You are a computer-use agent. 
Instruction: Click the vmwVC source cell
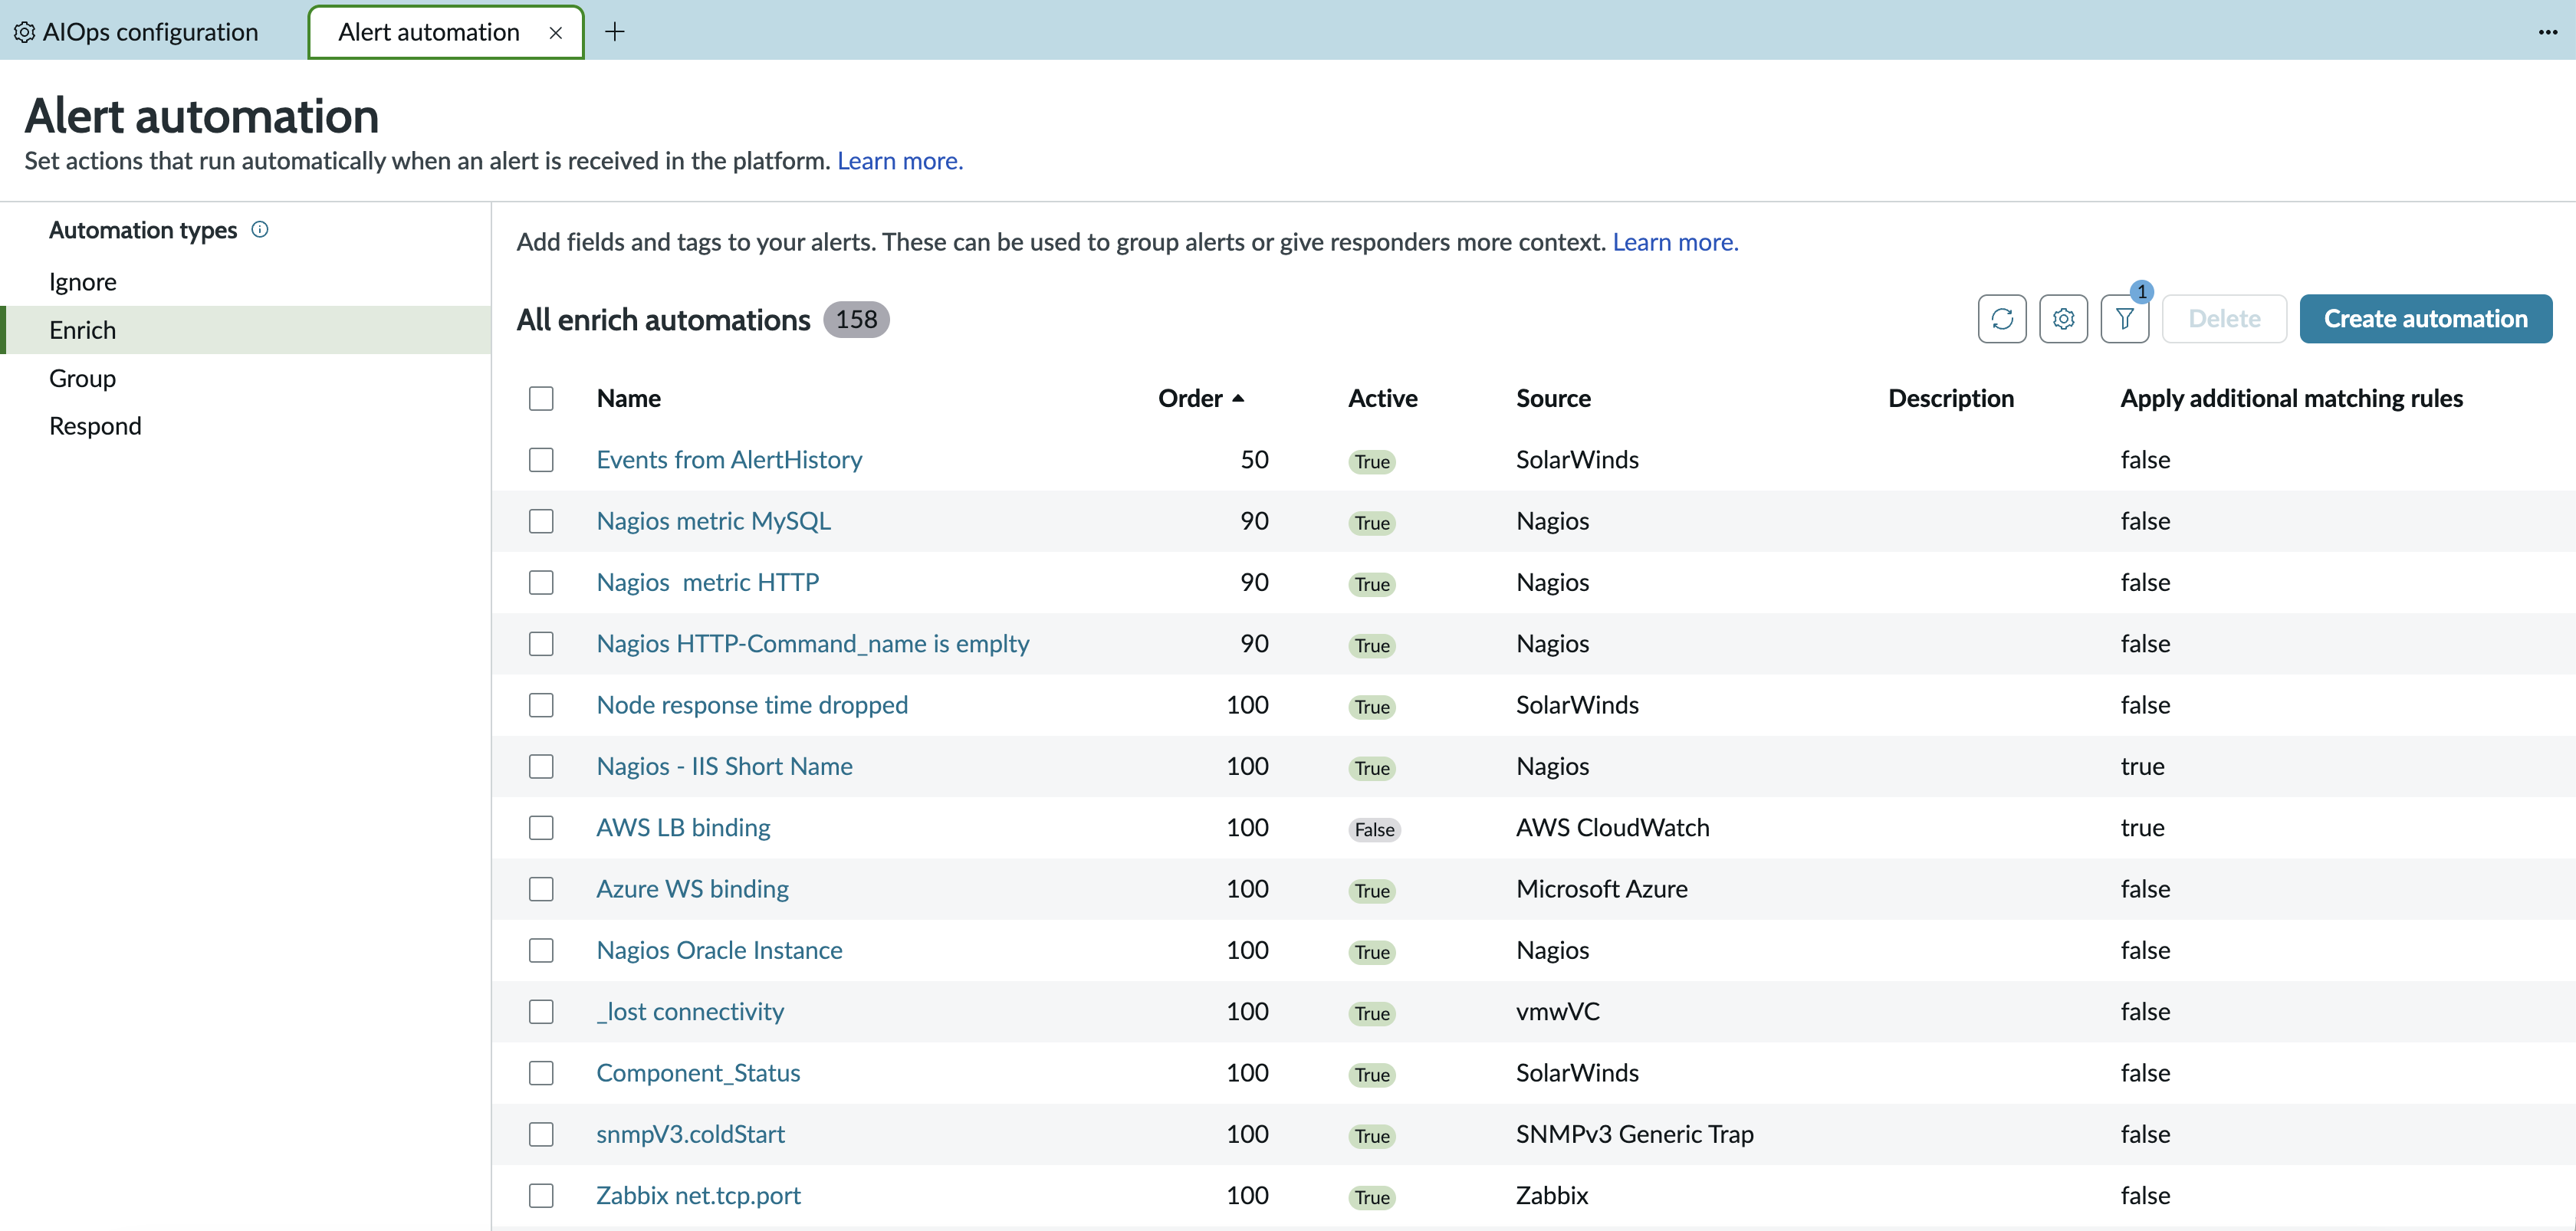pyautogui.click(x=1557, y=1012)
